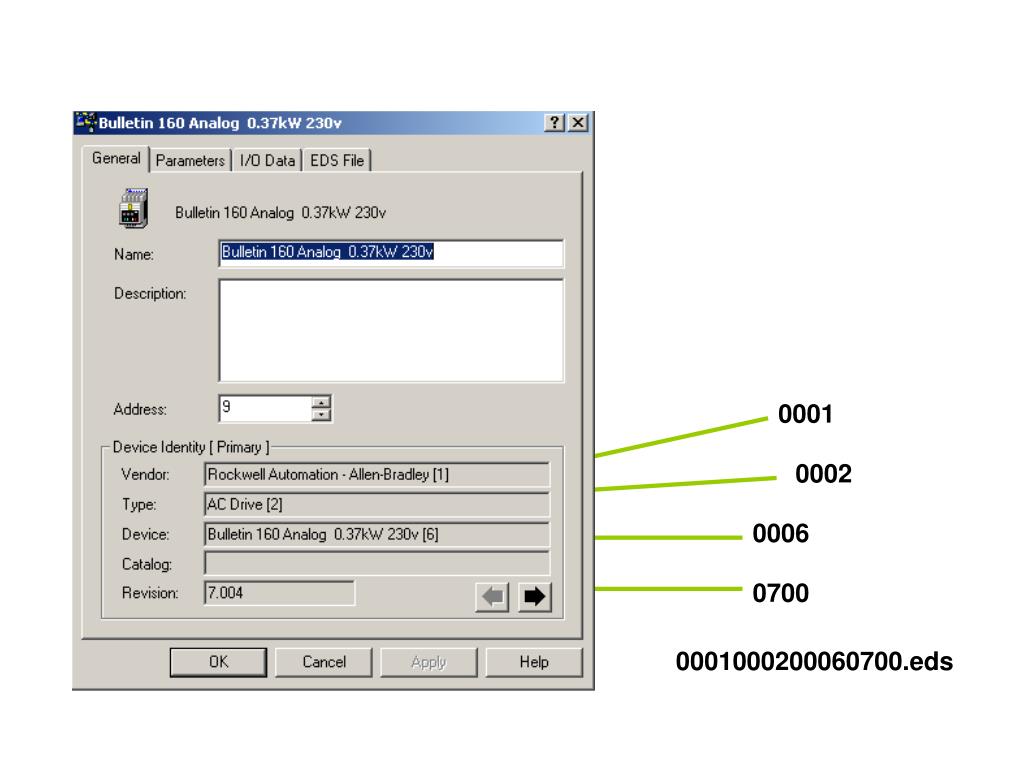Close the Bulletin 160 Analog dialog
Image resolution: width=1024 pixels, height=768 pixels.
[x=578, y=123]
